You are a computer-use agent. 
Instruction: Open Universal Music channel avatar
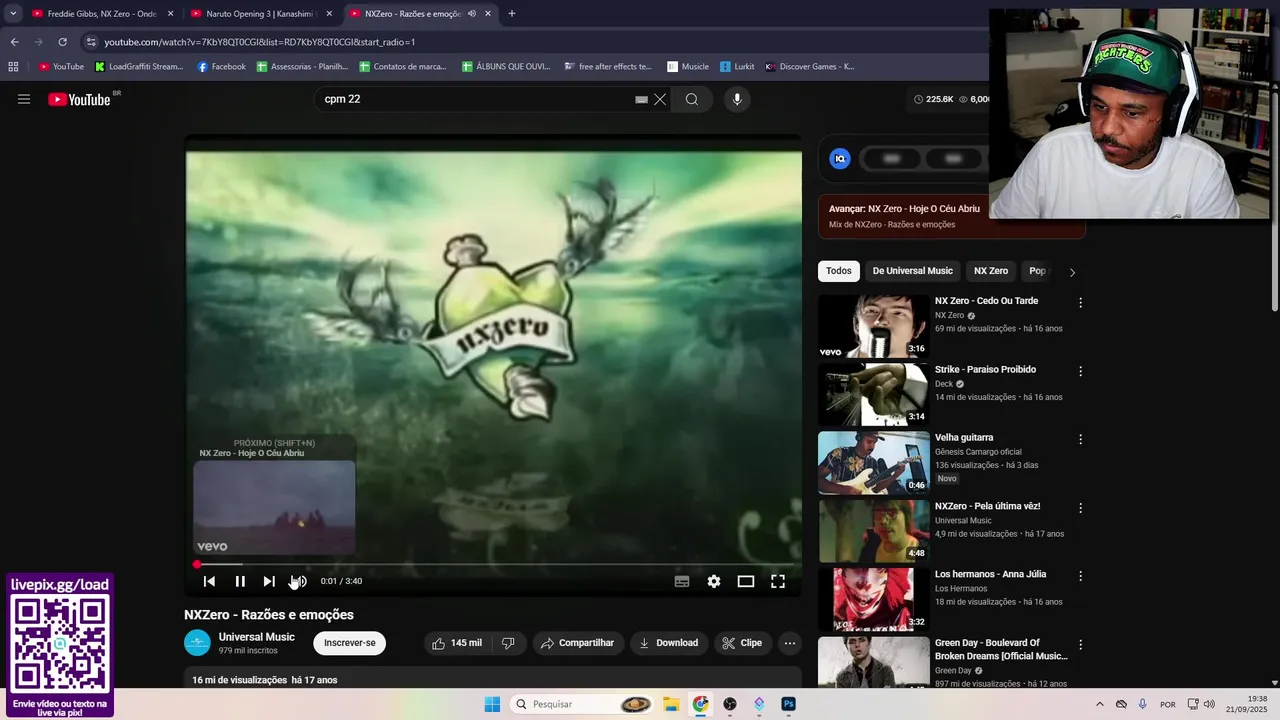[197, 643]
